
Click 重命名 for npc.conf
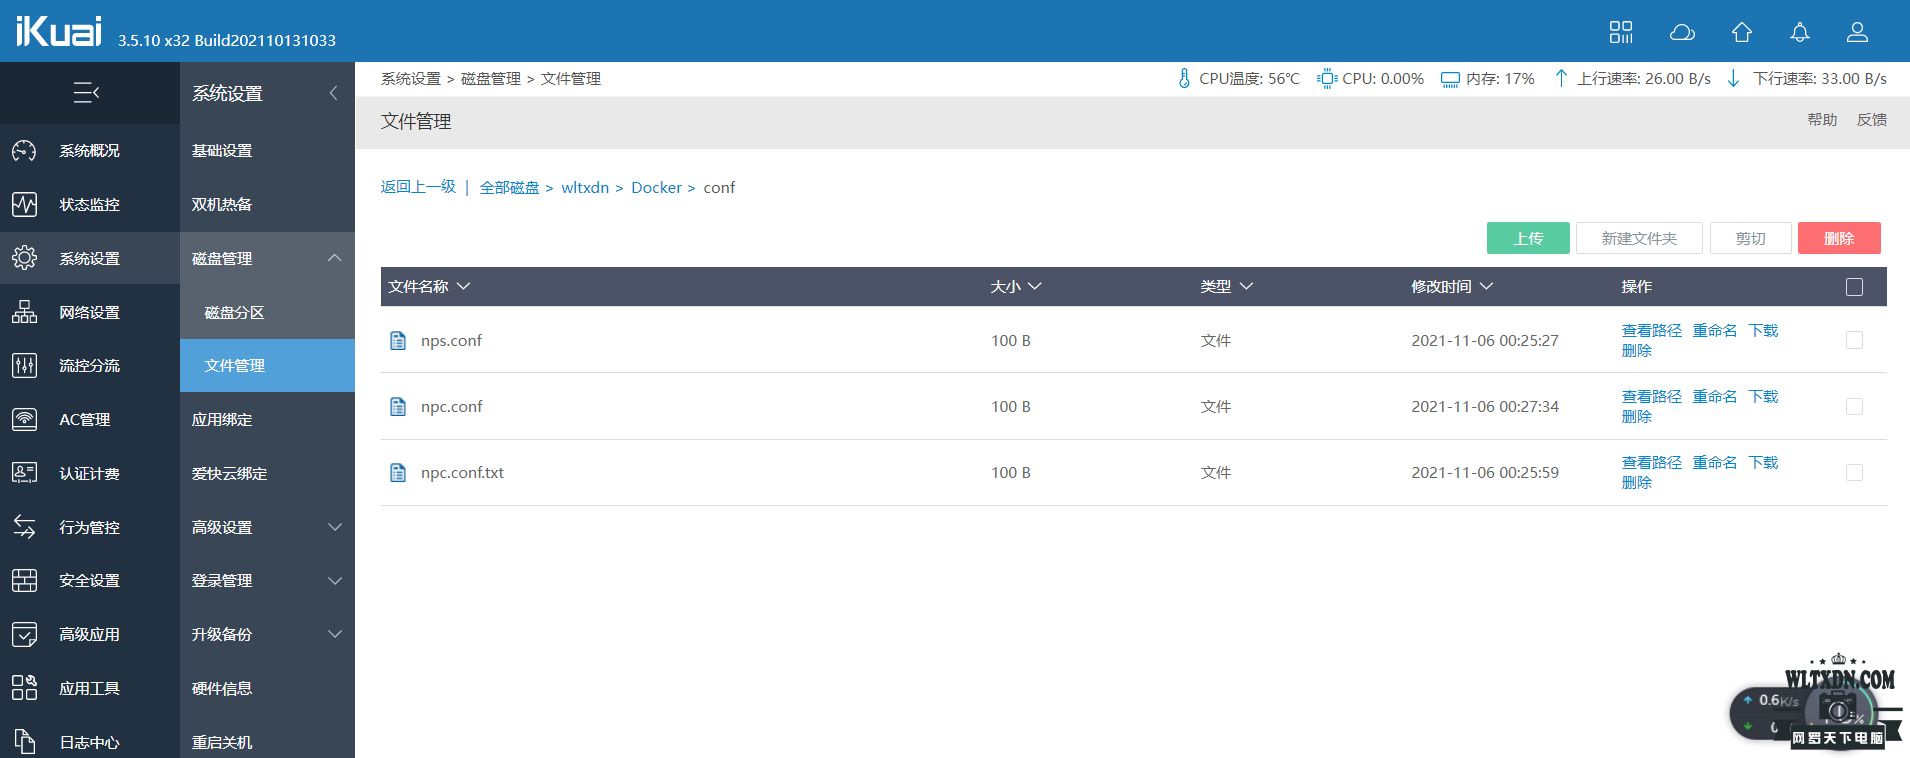point(1715,397)
